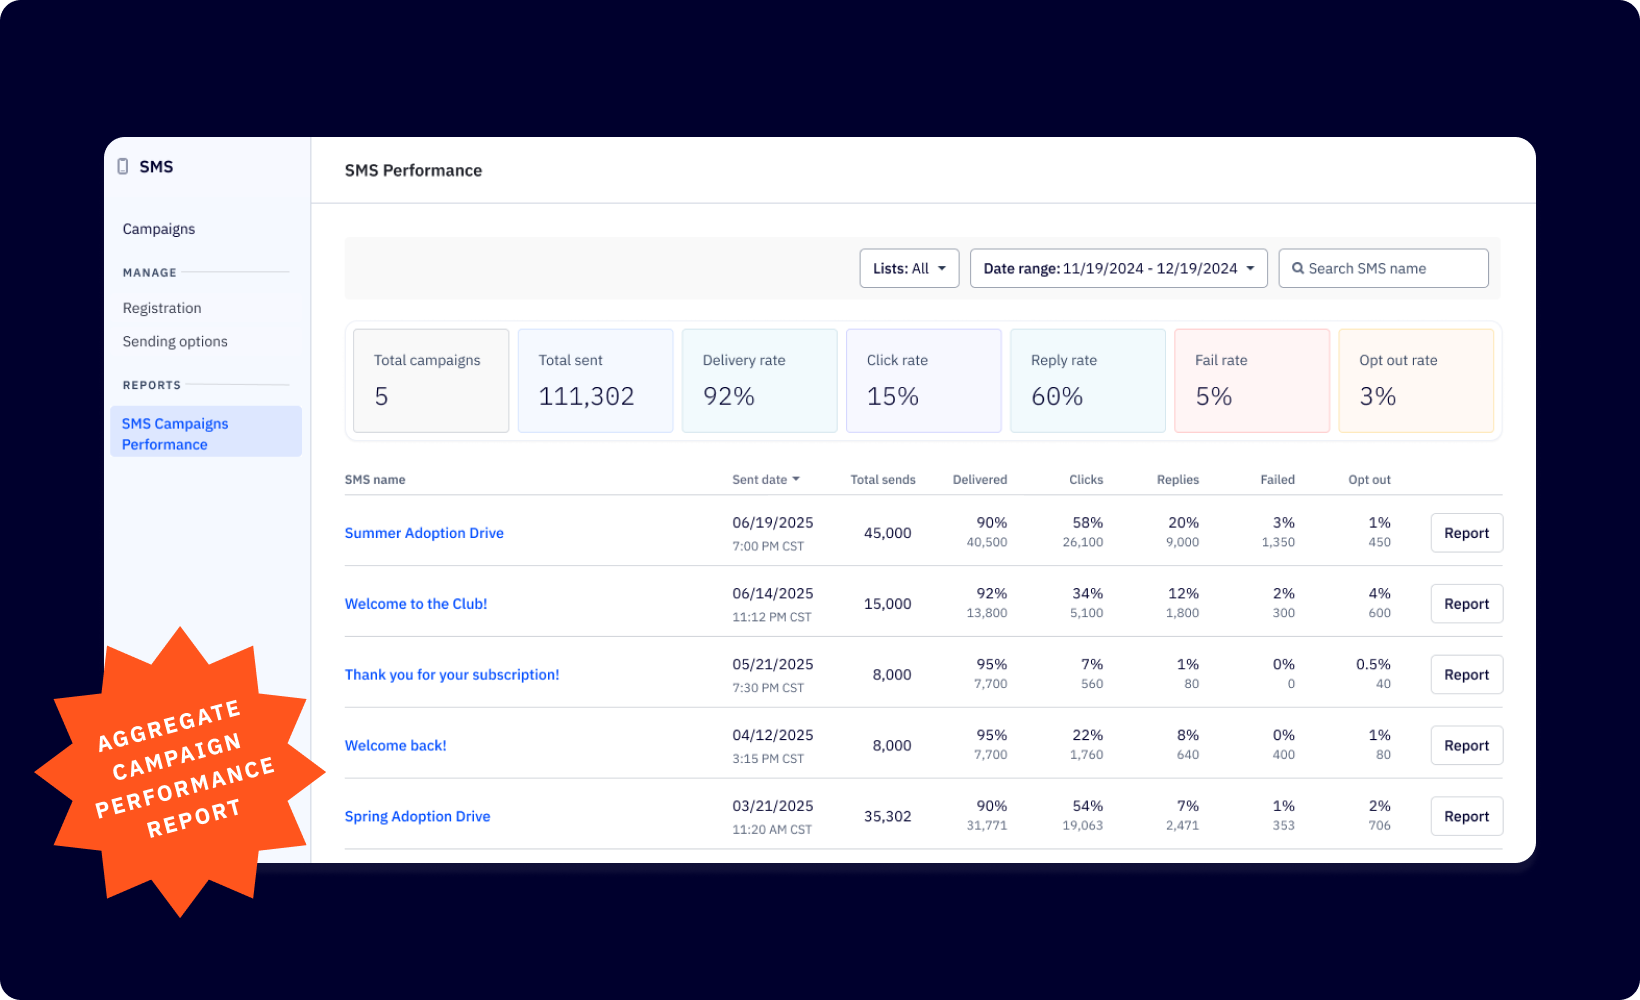Image resolution: width=1640 pixels, height=1000 pixels.
Task: Sort by the Sent date column arrow
Action: click(x=796, y=479)
